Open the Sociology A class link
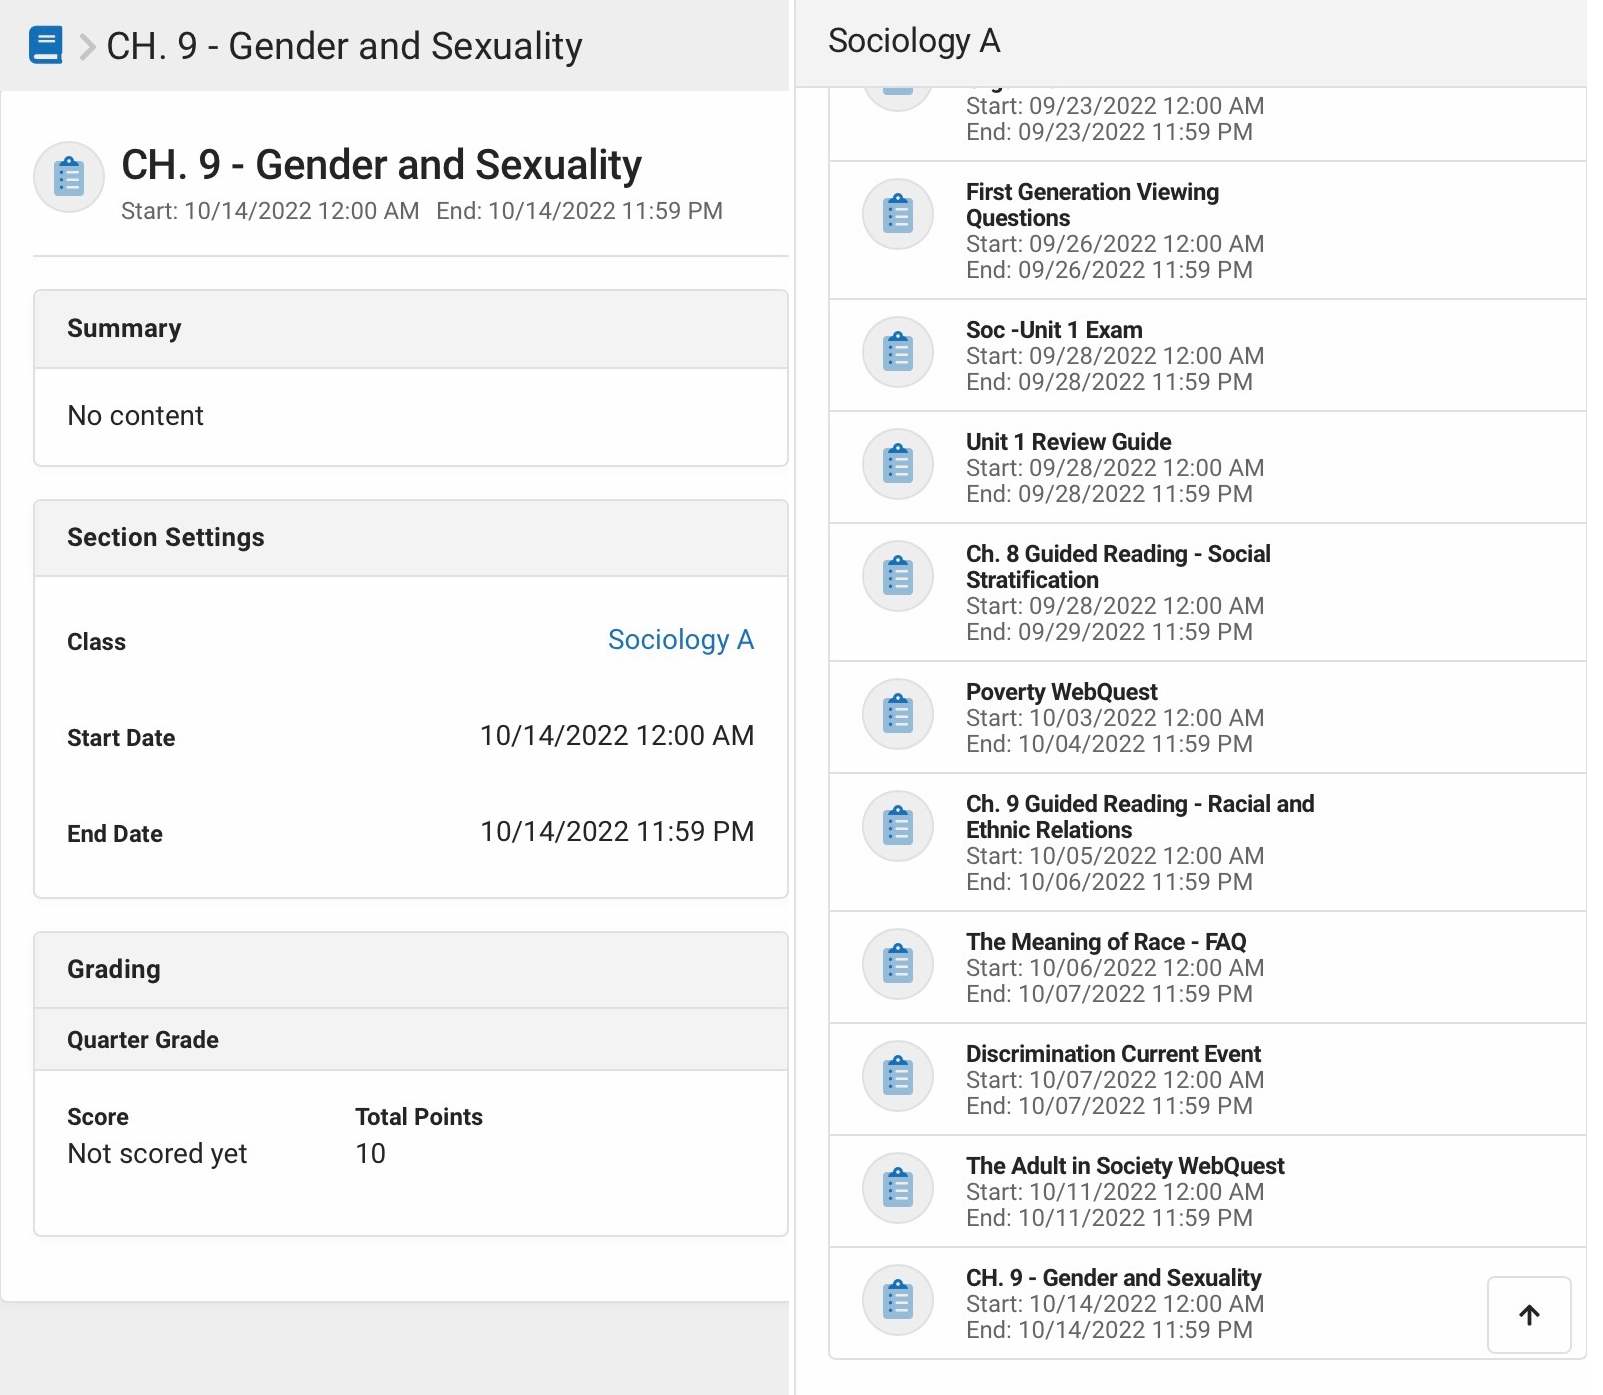Screen dimensions: 1603x1395 (680, 640)
